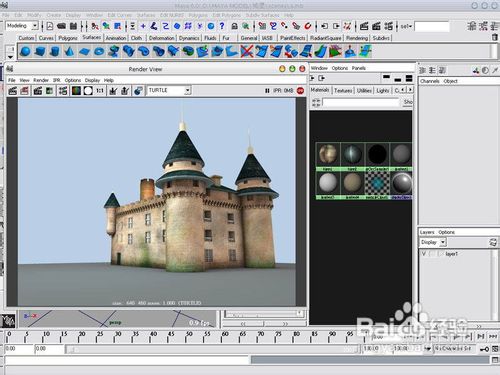Screen dimensions: 500x375
Task: Toggle the auto keyframe key icon
Action: [484, 349]
